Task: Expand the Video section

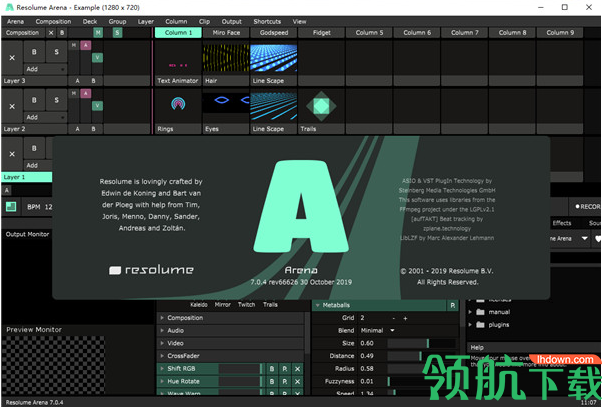Action: (x=162, y=343)
